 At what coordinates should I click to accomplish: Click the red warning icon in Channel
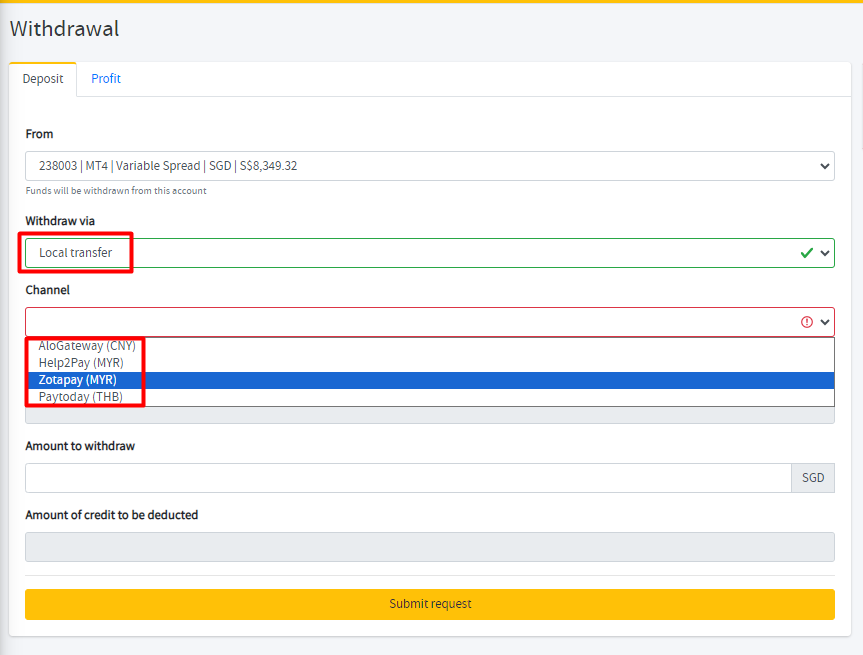807,322
